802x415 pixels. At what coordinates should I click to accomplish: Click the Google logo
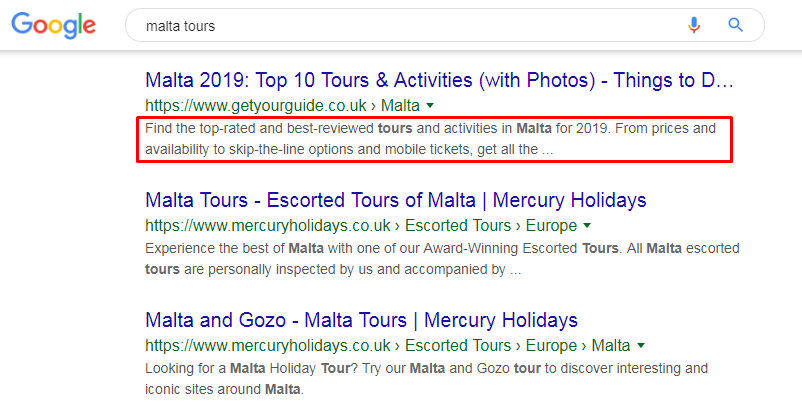[x=54, y=26]
